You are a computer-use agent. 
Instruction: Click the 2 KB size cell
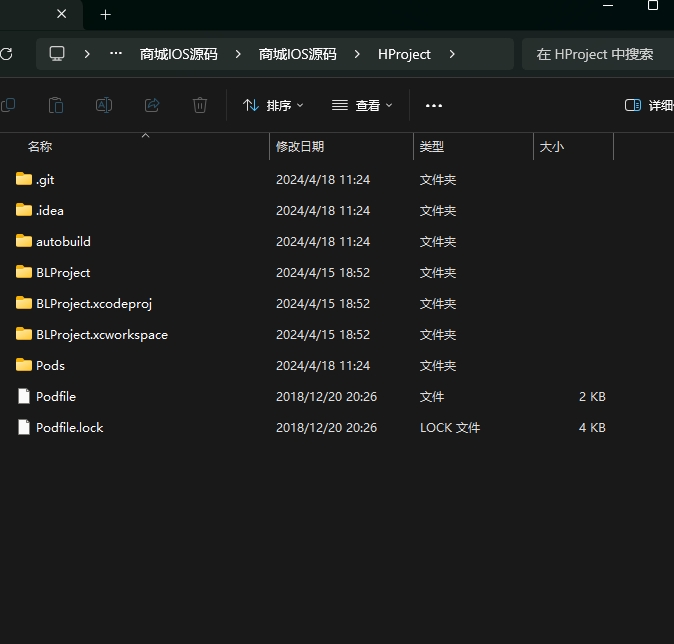[x=592, y=396]
